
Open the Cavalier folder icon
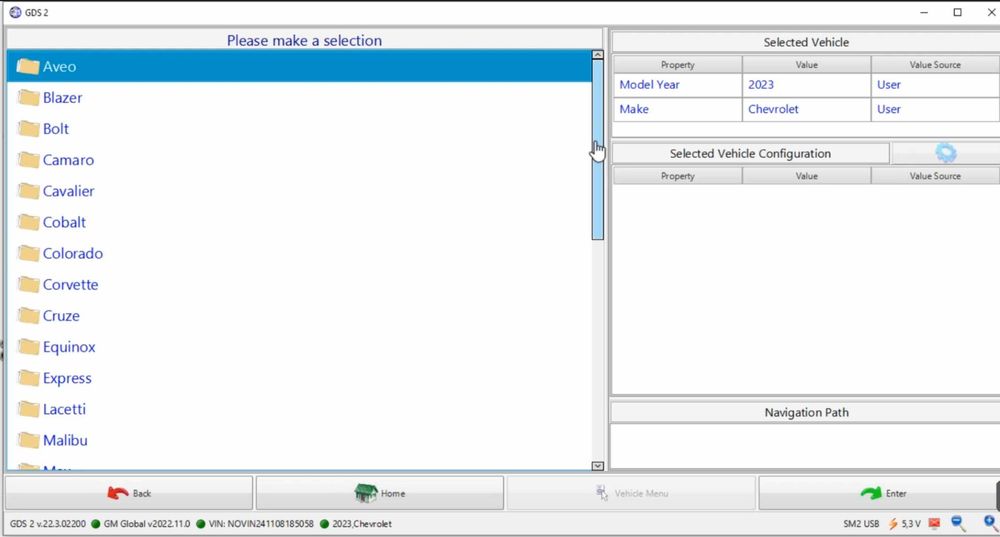point(28,191)
